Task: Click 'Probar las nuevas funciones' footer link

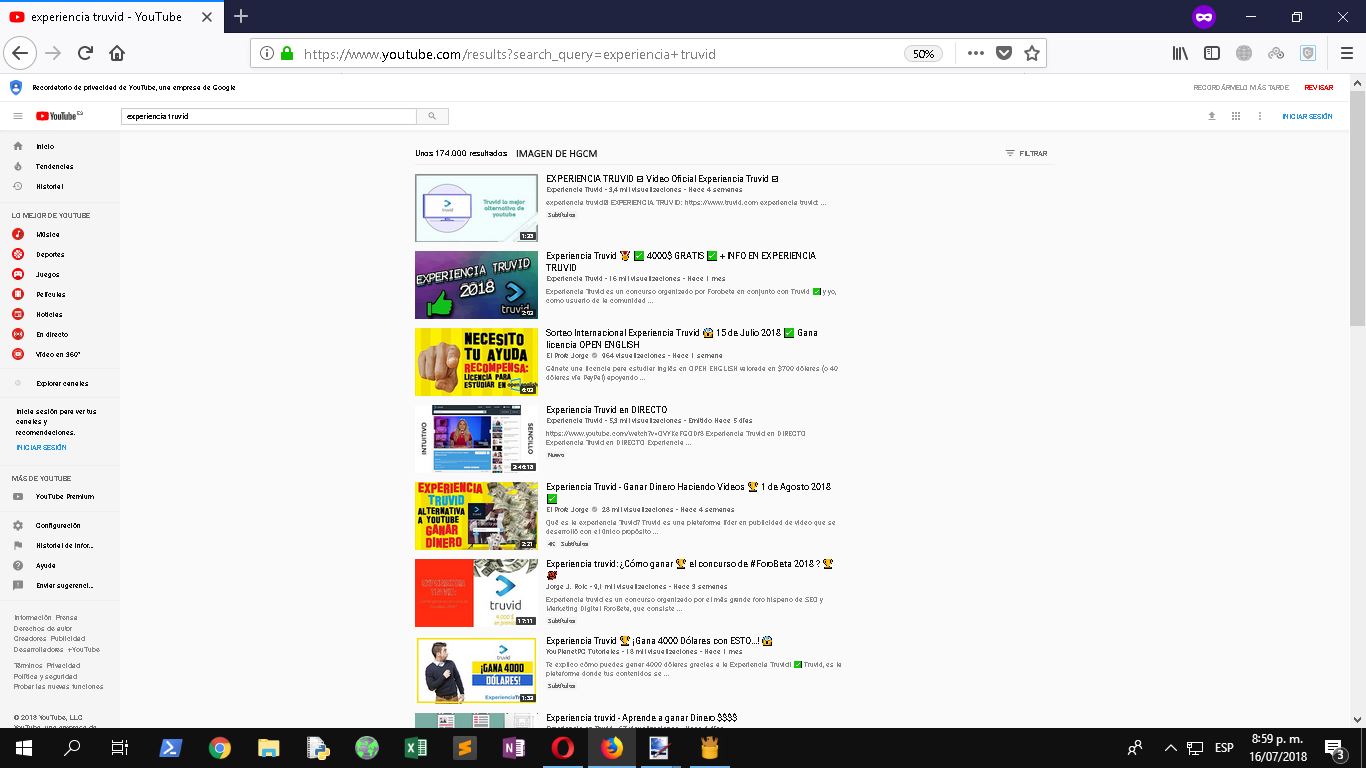Action: pos(58,687)
